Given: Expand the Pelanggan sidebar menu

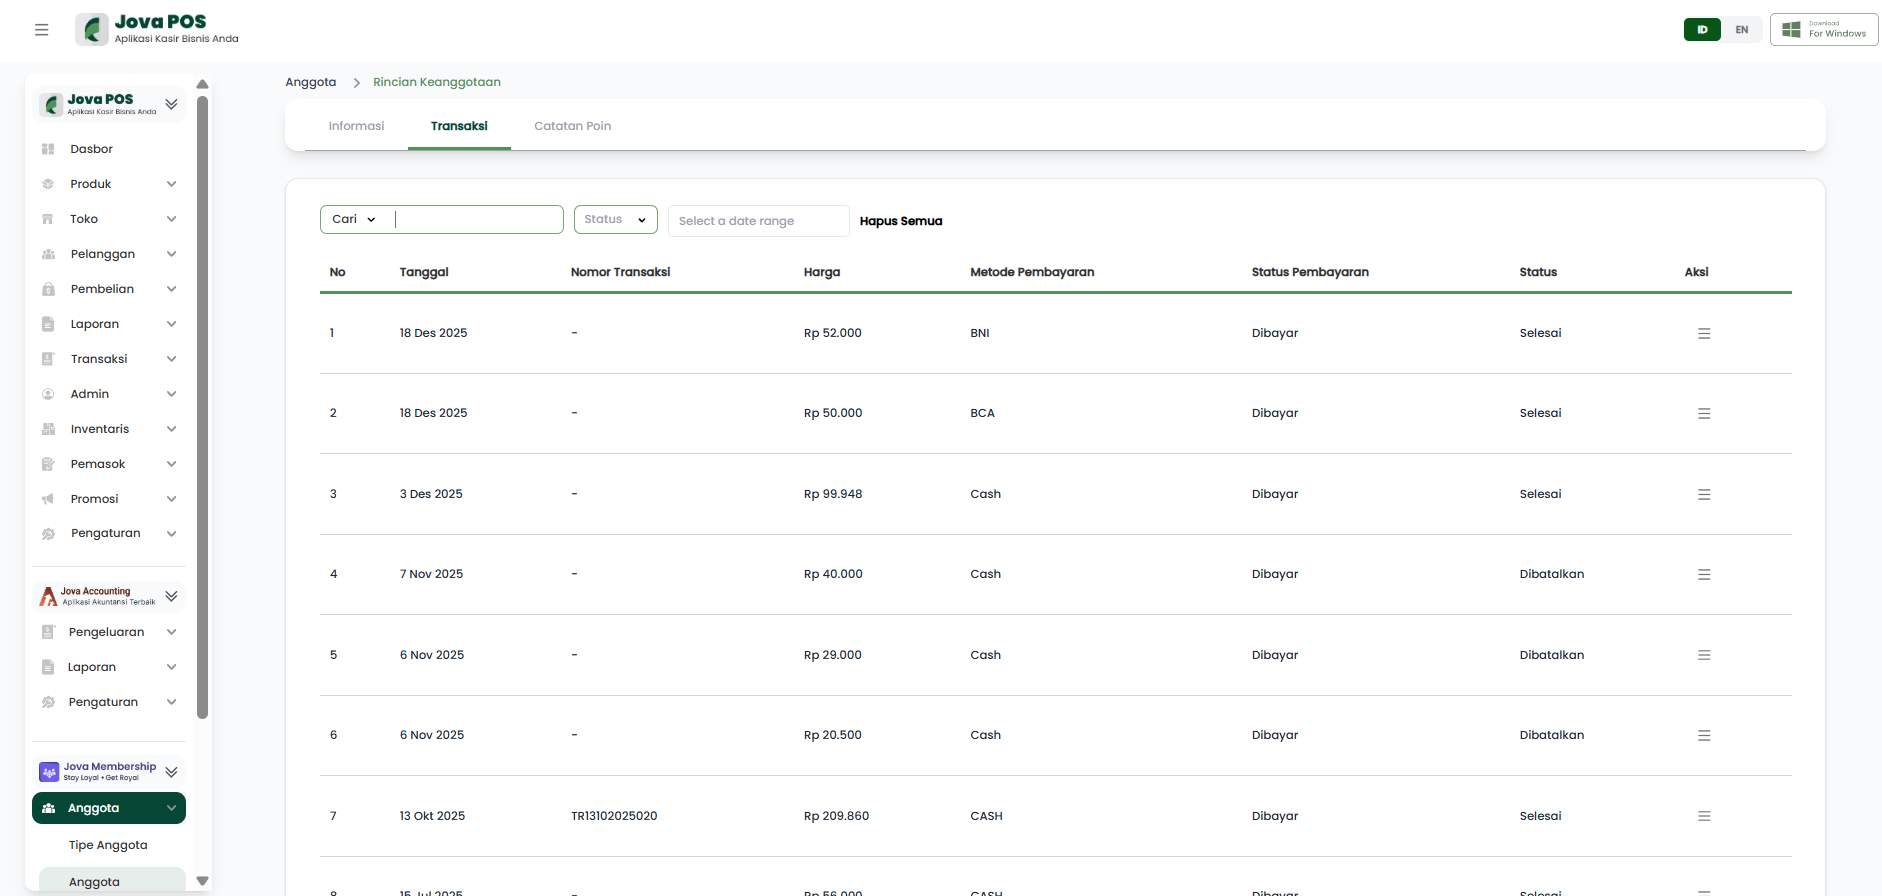Looking at the screenshot, I should pyautogui.click(x=110, y=254).
